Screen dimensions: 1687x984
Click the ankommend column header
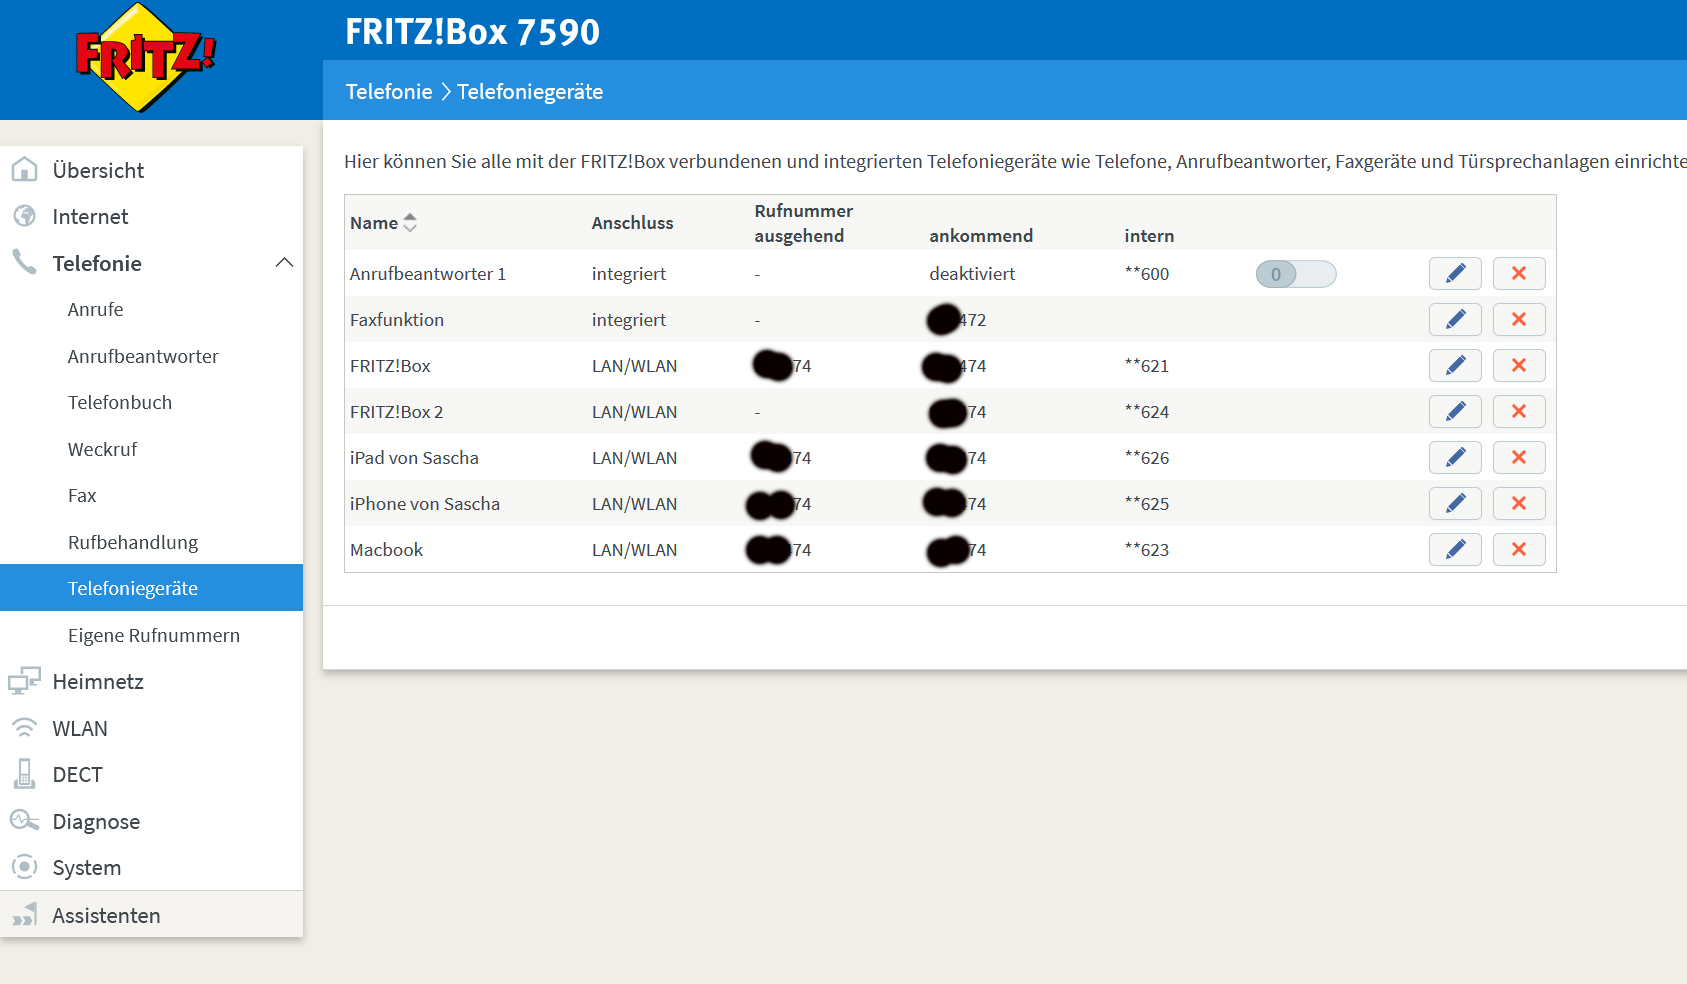tap(981, 236)
